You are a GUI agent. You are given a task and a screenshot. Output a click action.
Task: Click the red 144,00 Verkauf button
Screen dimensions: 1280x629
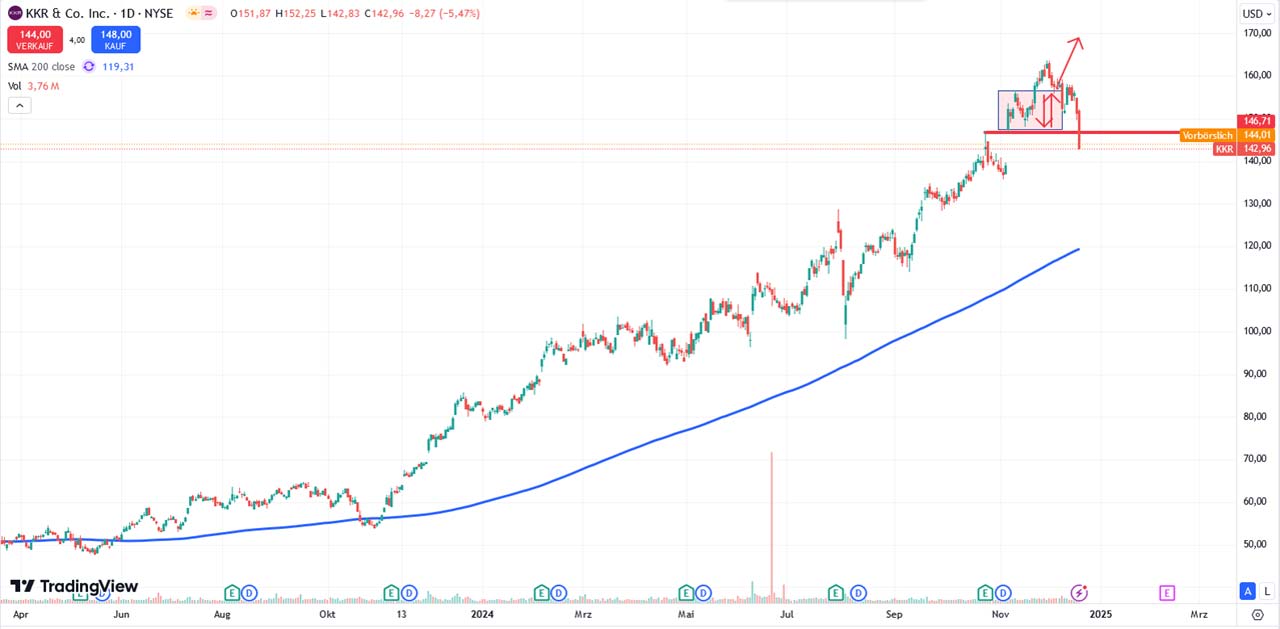point(35,39)
